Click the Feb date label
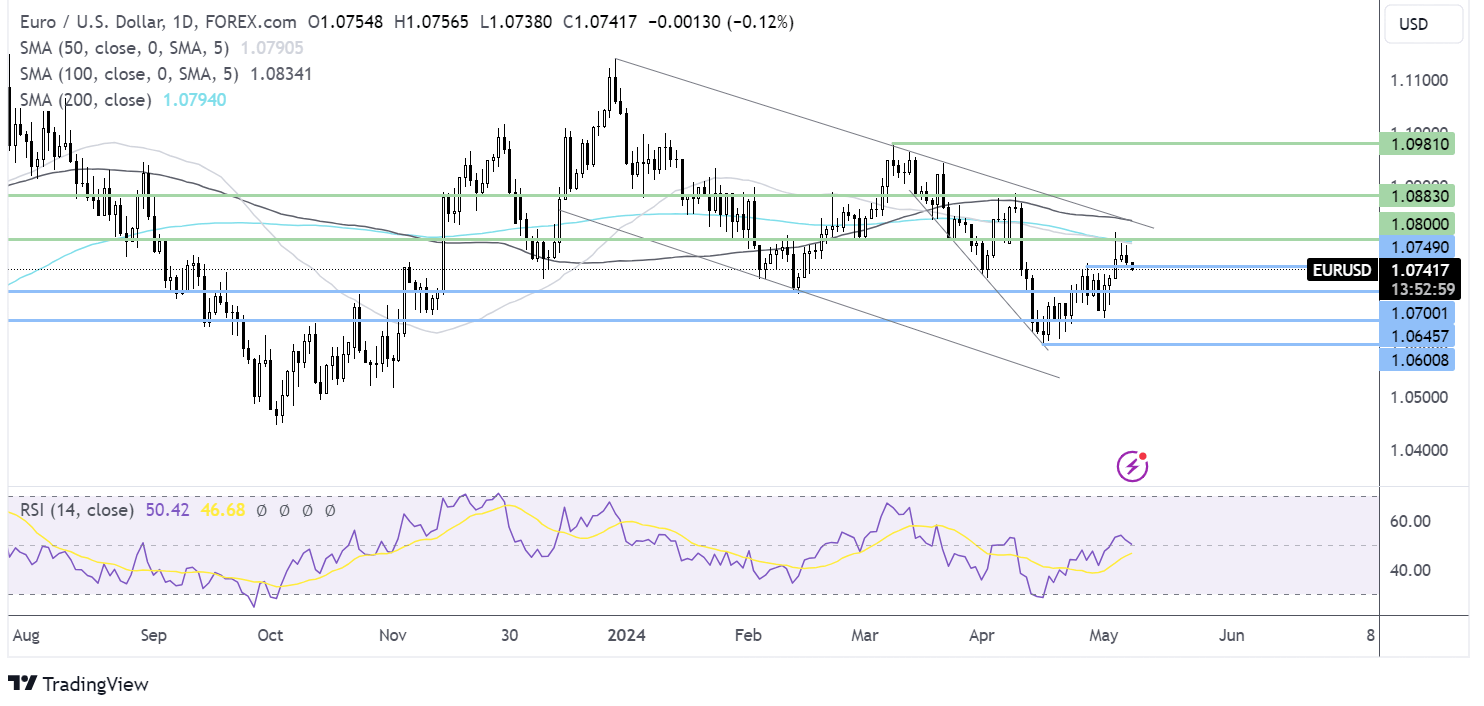The width and height of the screenshot is (1484, 706). tap(748, 635)
